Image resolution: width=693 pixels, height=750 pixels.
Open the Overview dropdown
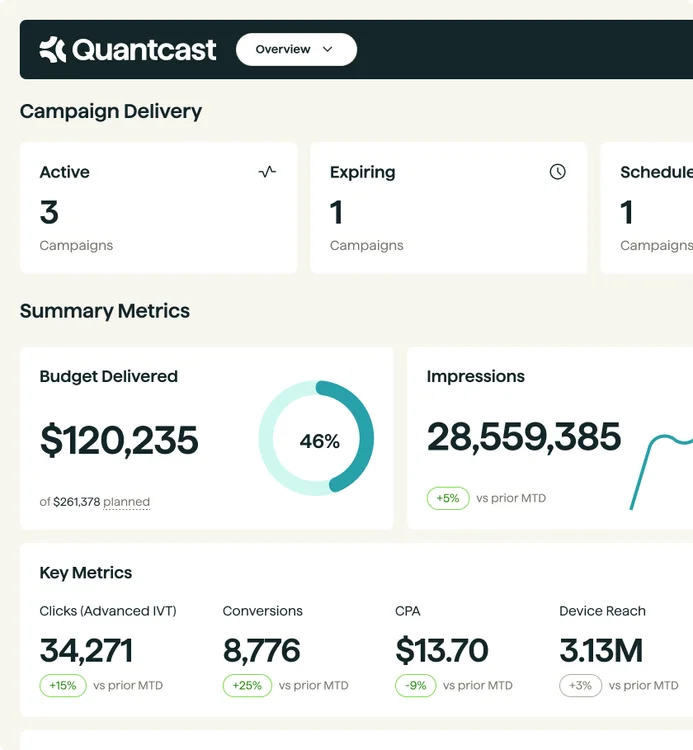295,49
